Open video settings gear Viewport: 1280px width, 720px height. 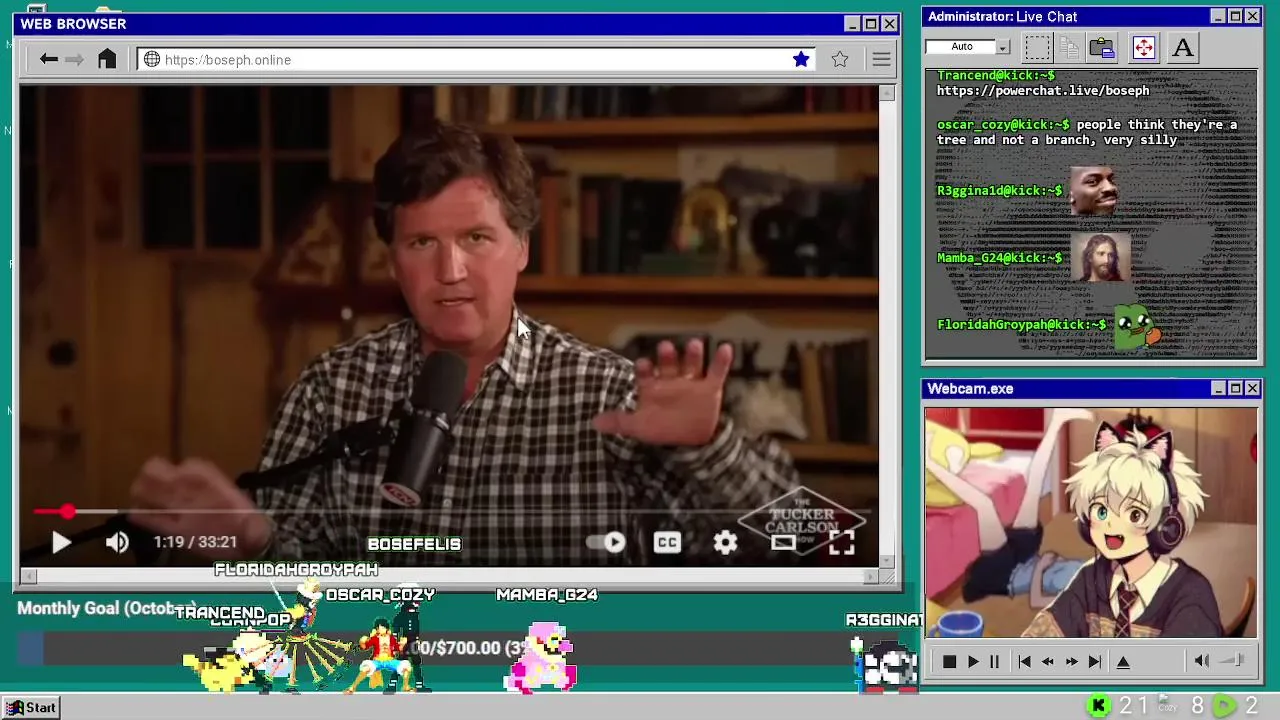[x=725, y=542]
